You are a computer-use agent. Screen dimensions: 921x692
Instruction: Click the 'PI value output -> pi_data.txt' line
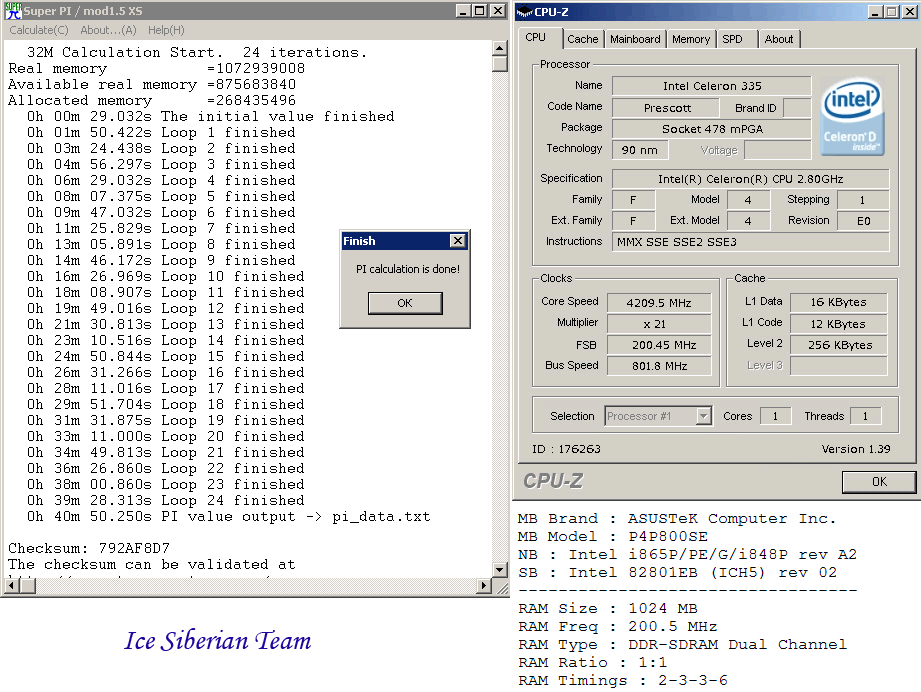tap(228, 517)
